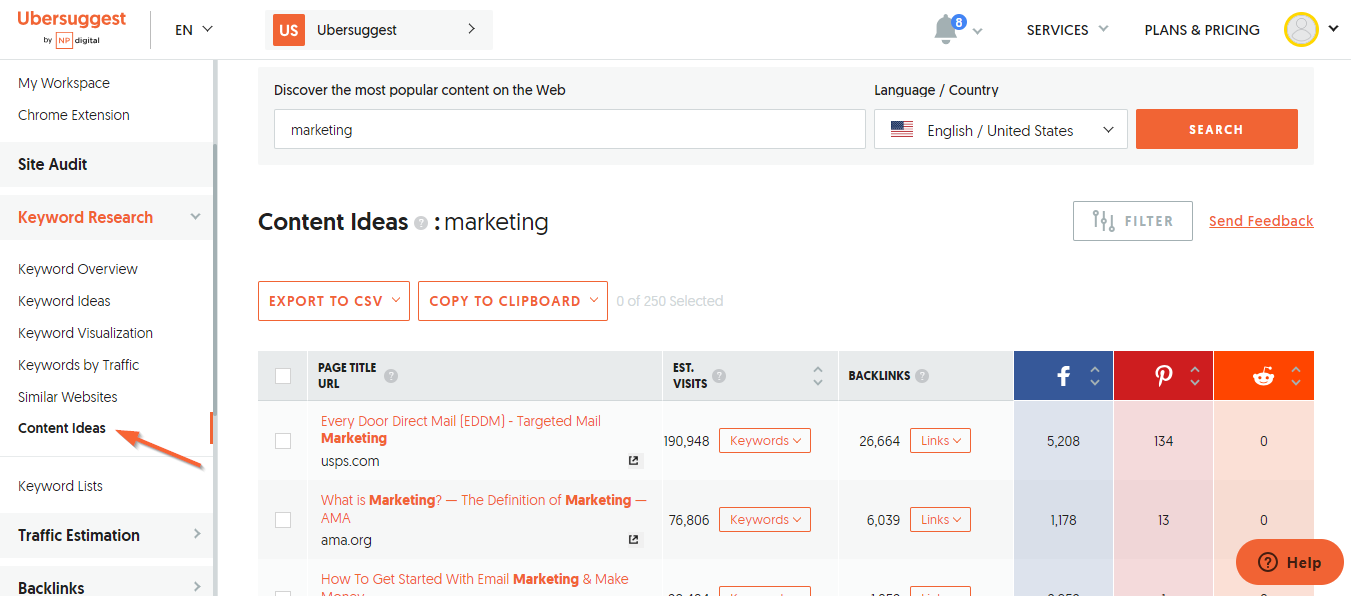
Task: Click the ama.org URL text
Action: (346, 540)
